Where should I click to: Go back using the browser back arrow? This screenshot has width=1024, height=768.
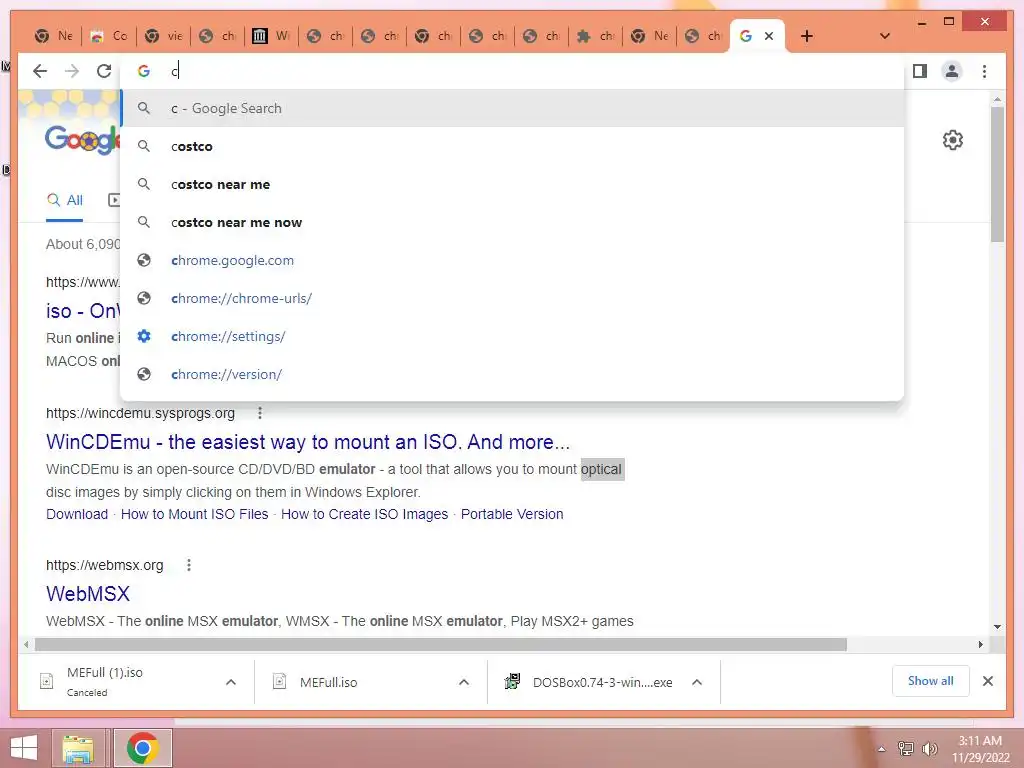point(40,71)
